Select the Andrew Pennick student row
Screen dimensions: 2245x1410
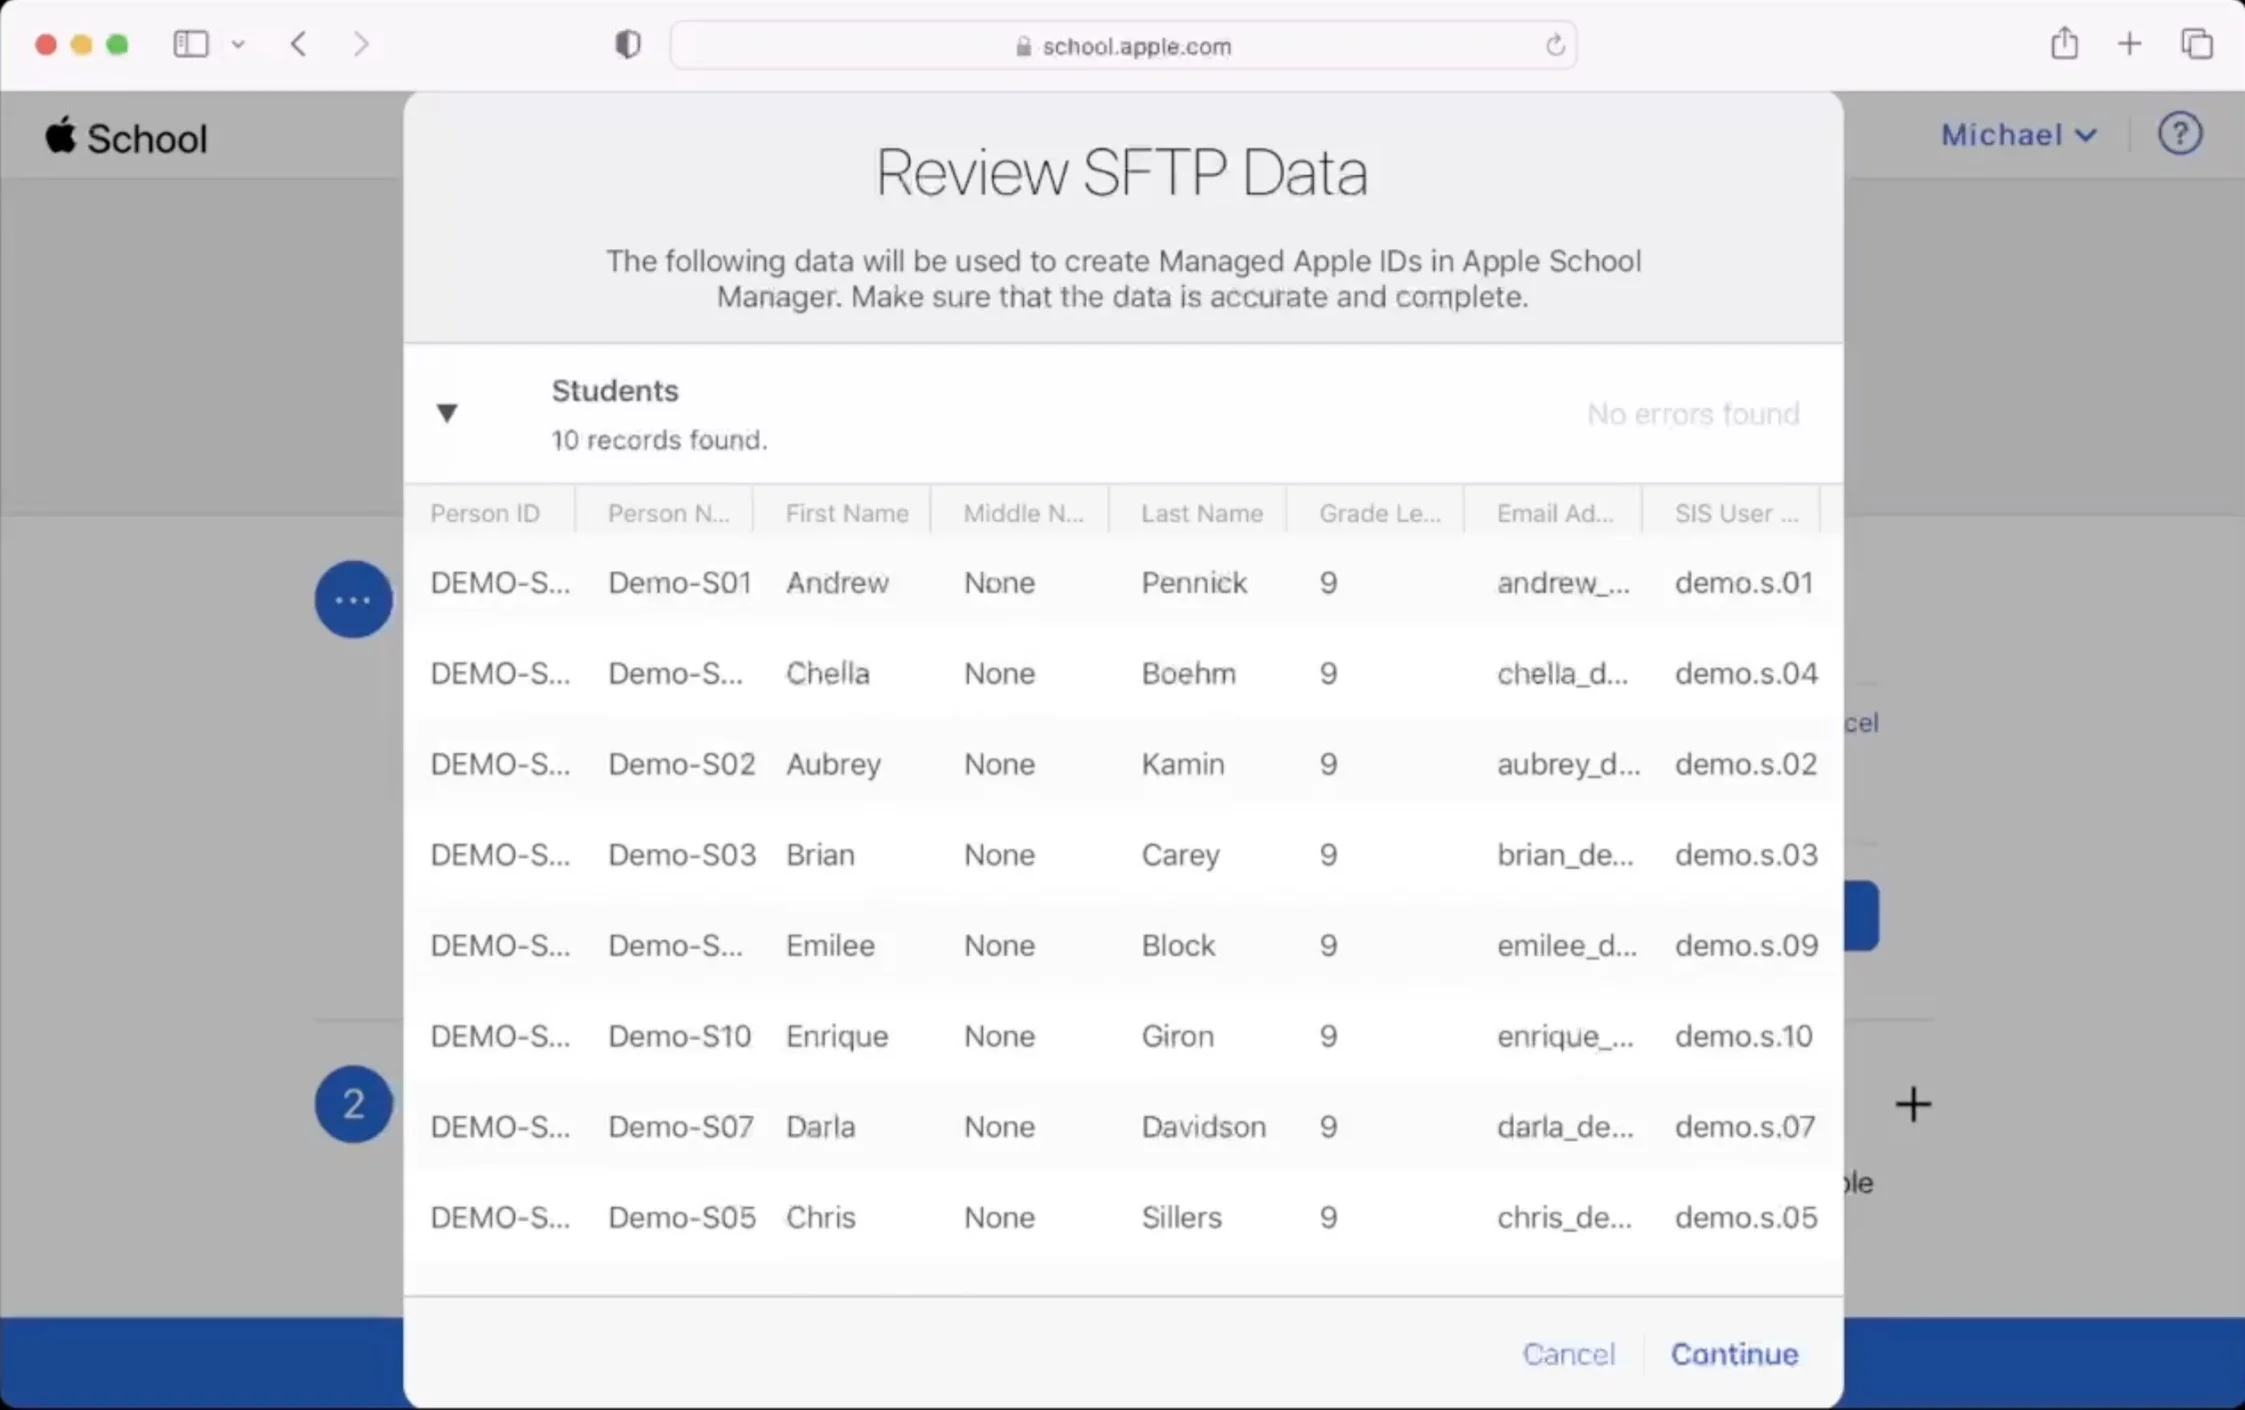(x=1122, y=583)
